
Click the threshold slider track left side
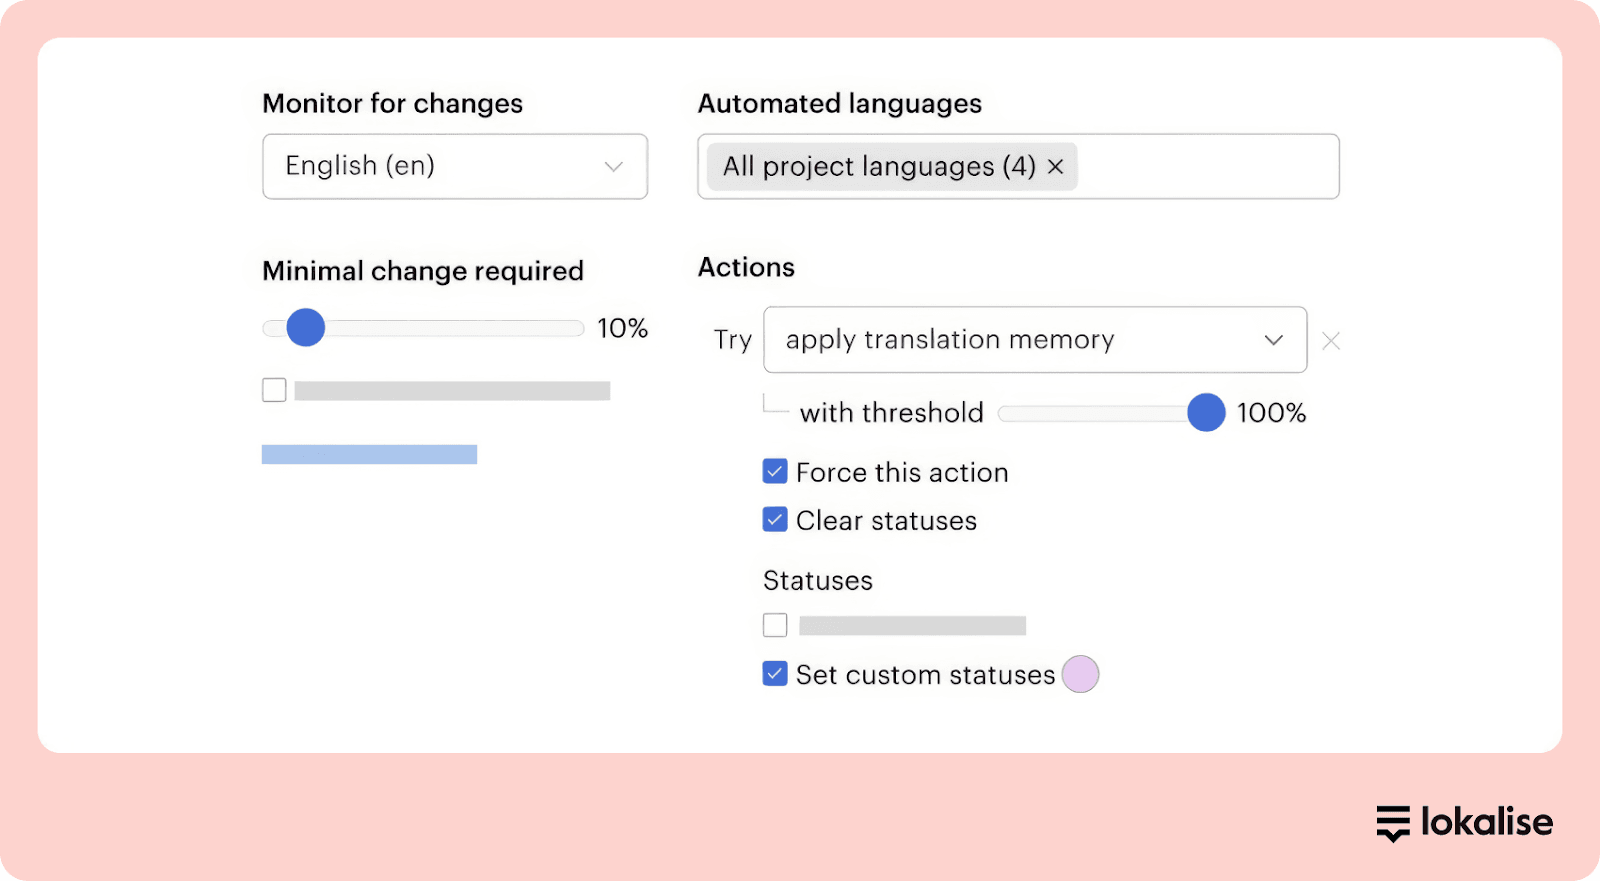click(1040, 414)
